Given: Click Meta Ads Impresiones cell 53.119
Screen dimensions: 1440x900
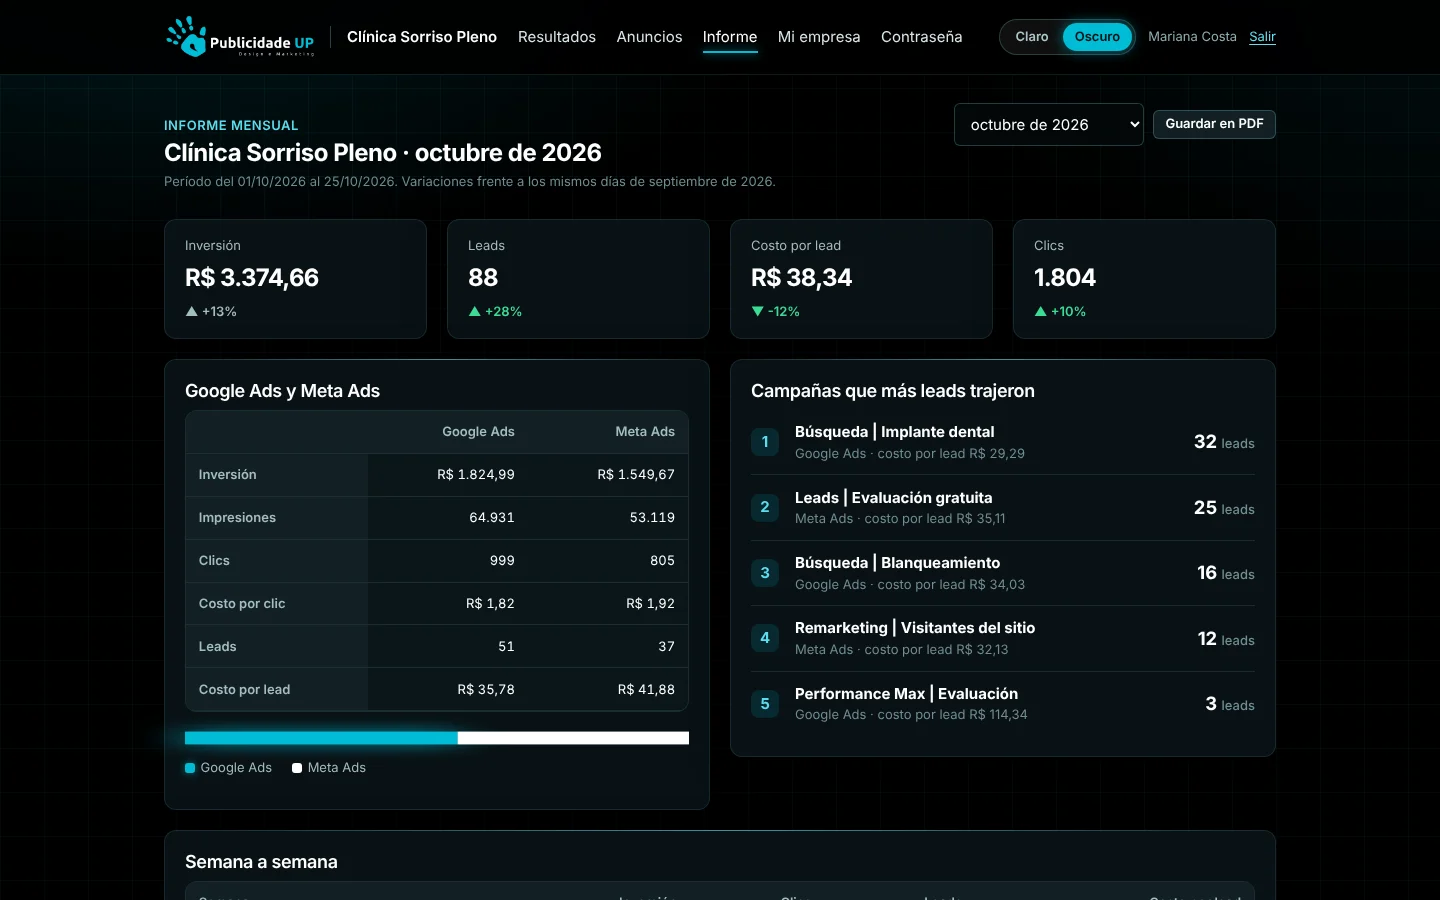Looking at the screenshot, I should [652, 518].
